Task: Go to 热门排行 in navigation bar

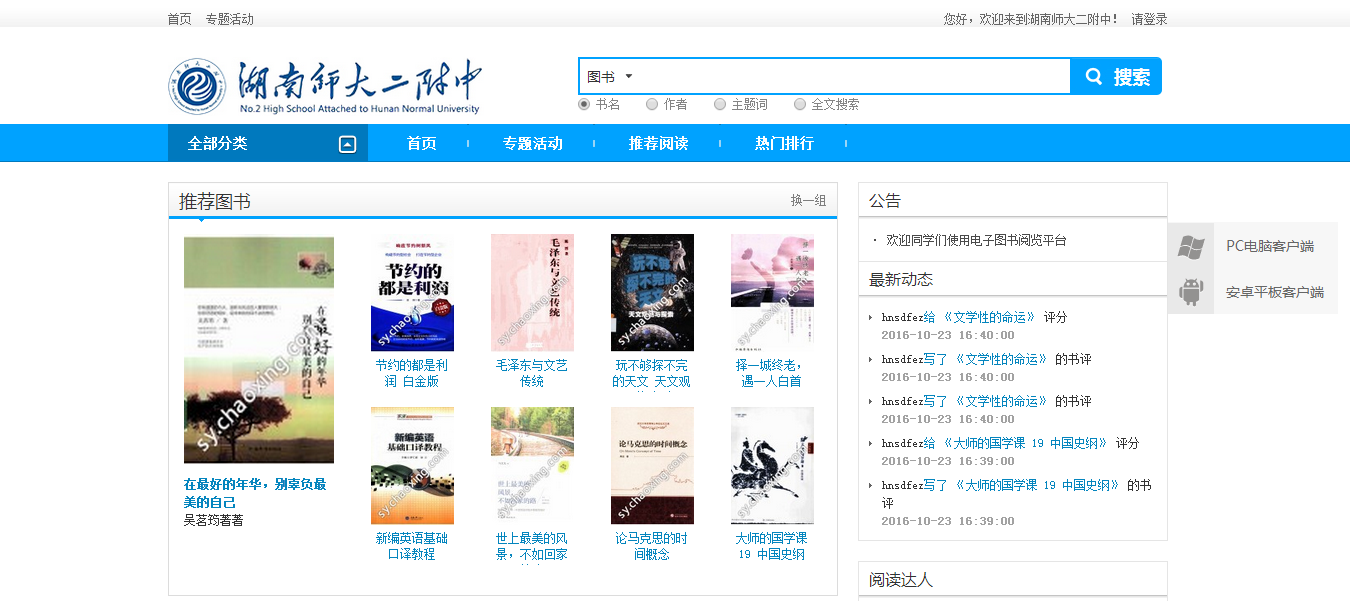Action: pyautogui.click(x=784, y=143)
